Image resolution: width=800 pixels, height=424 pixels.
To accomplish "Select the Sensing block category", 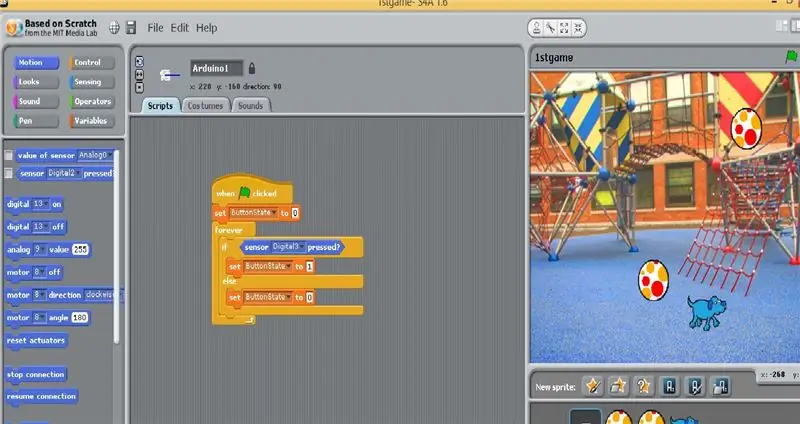I will click(92, 82).
